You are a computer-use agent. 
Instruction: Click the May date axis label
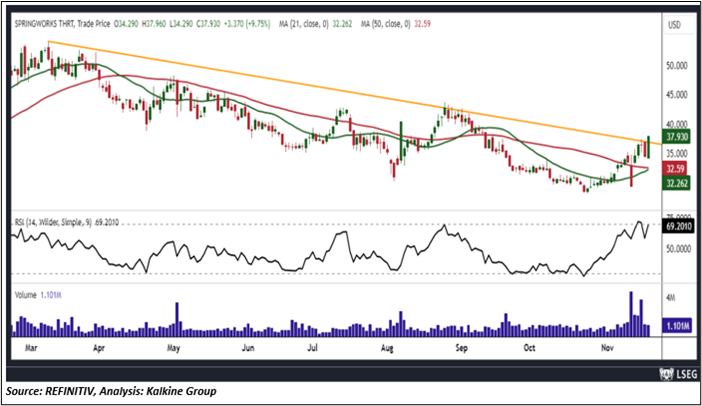tap(173, 348)
